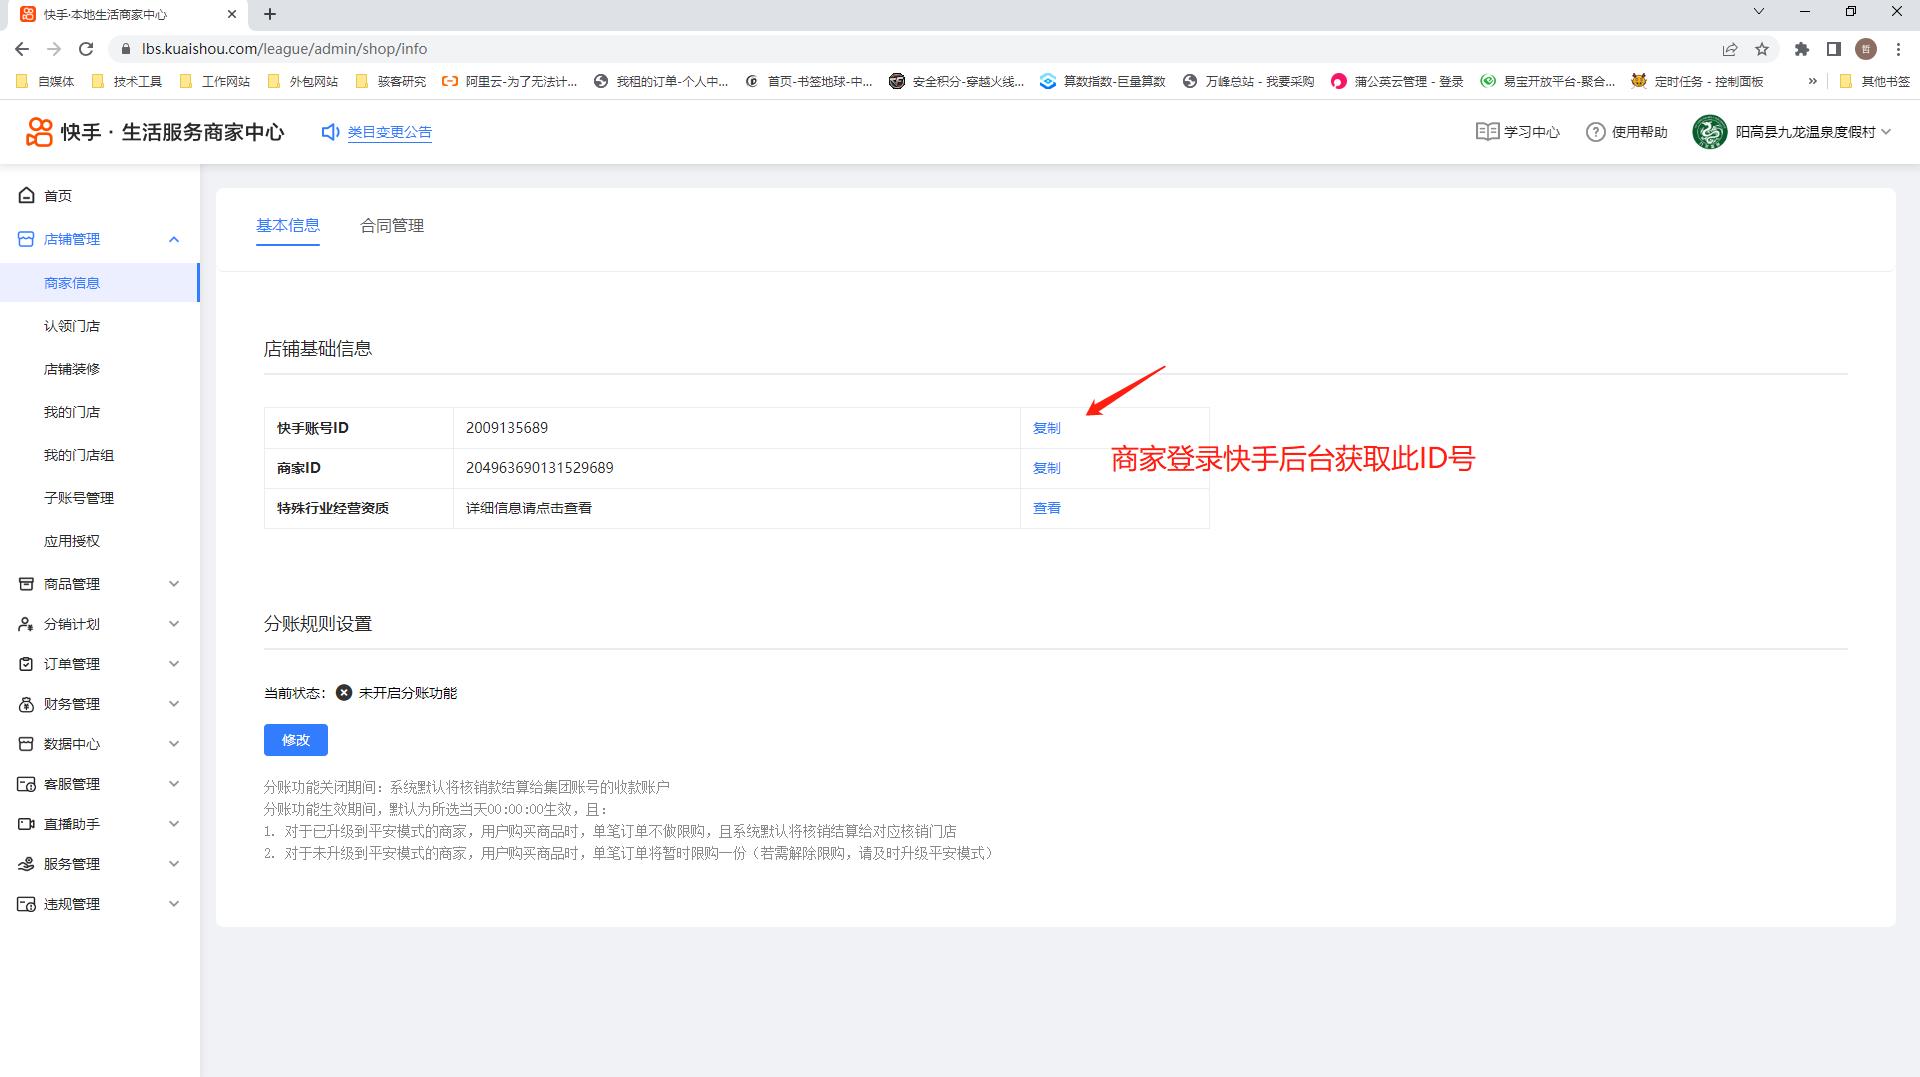Open 类目变更公告 announcement link

click(389, 132)
